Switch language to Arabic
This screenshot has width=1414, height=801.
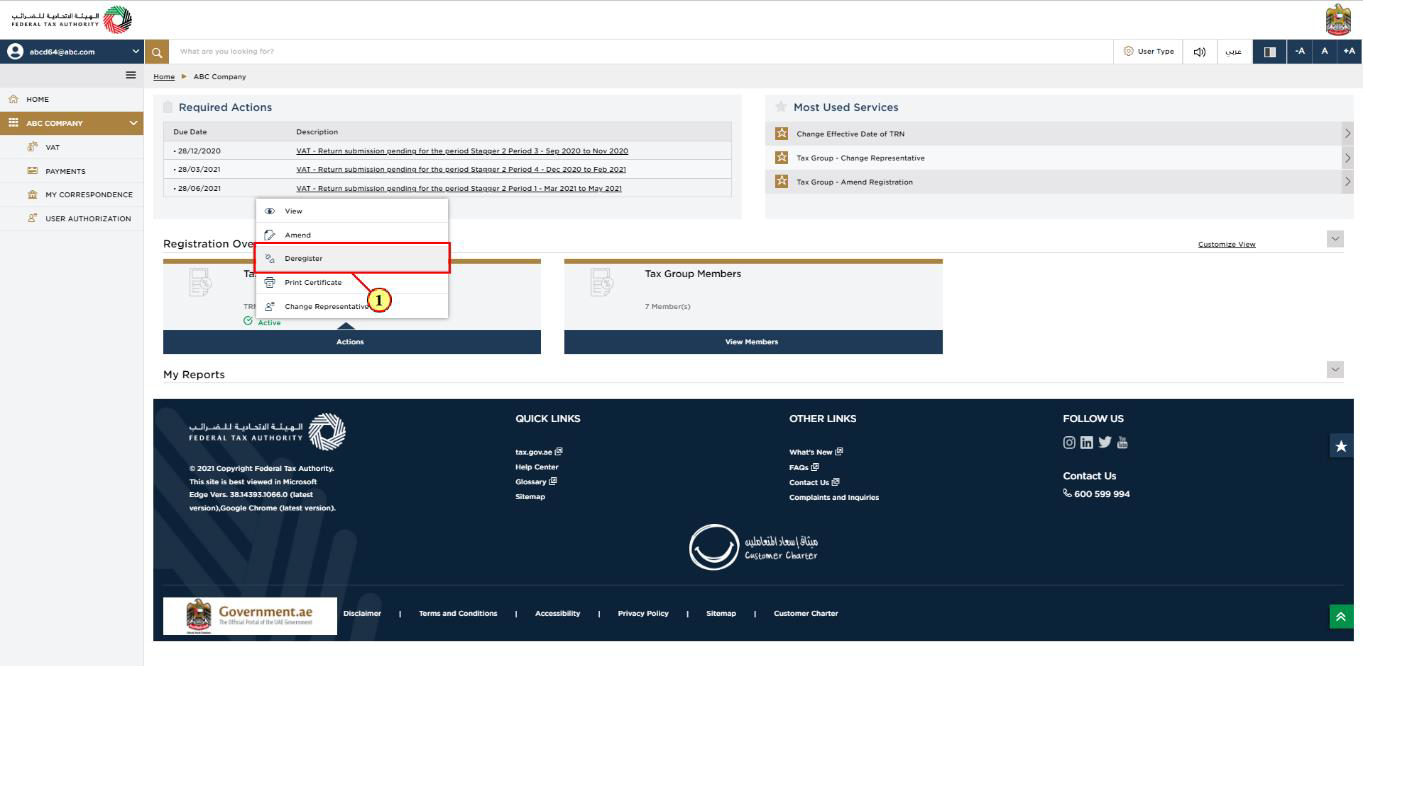tap(1234, 51)
